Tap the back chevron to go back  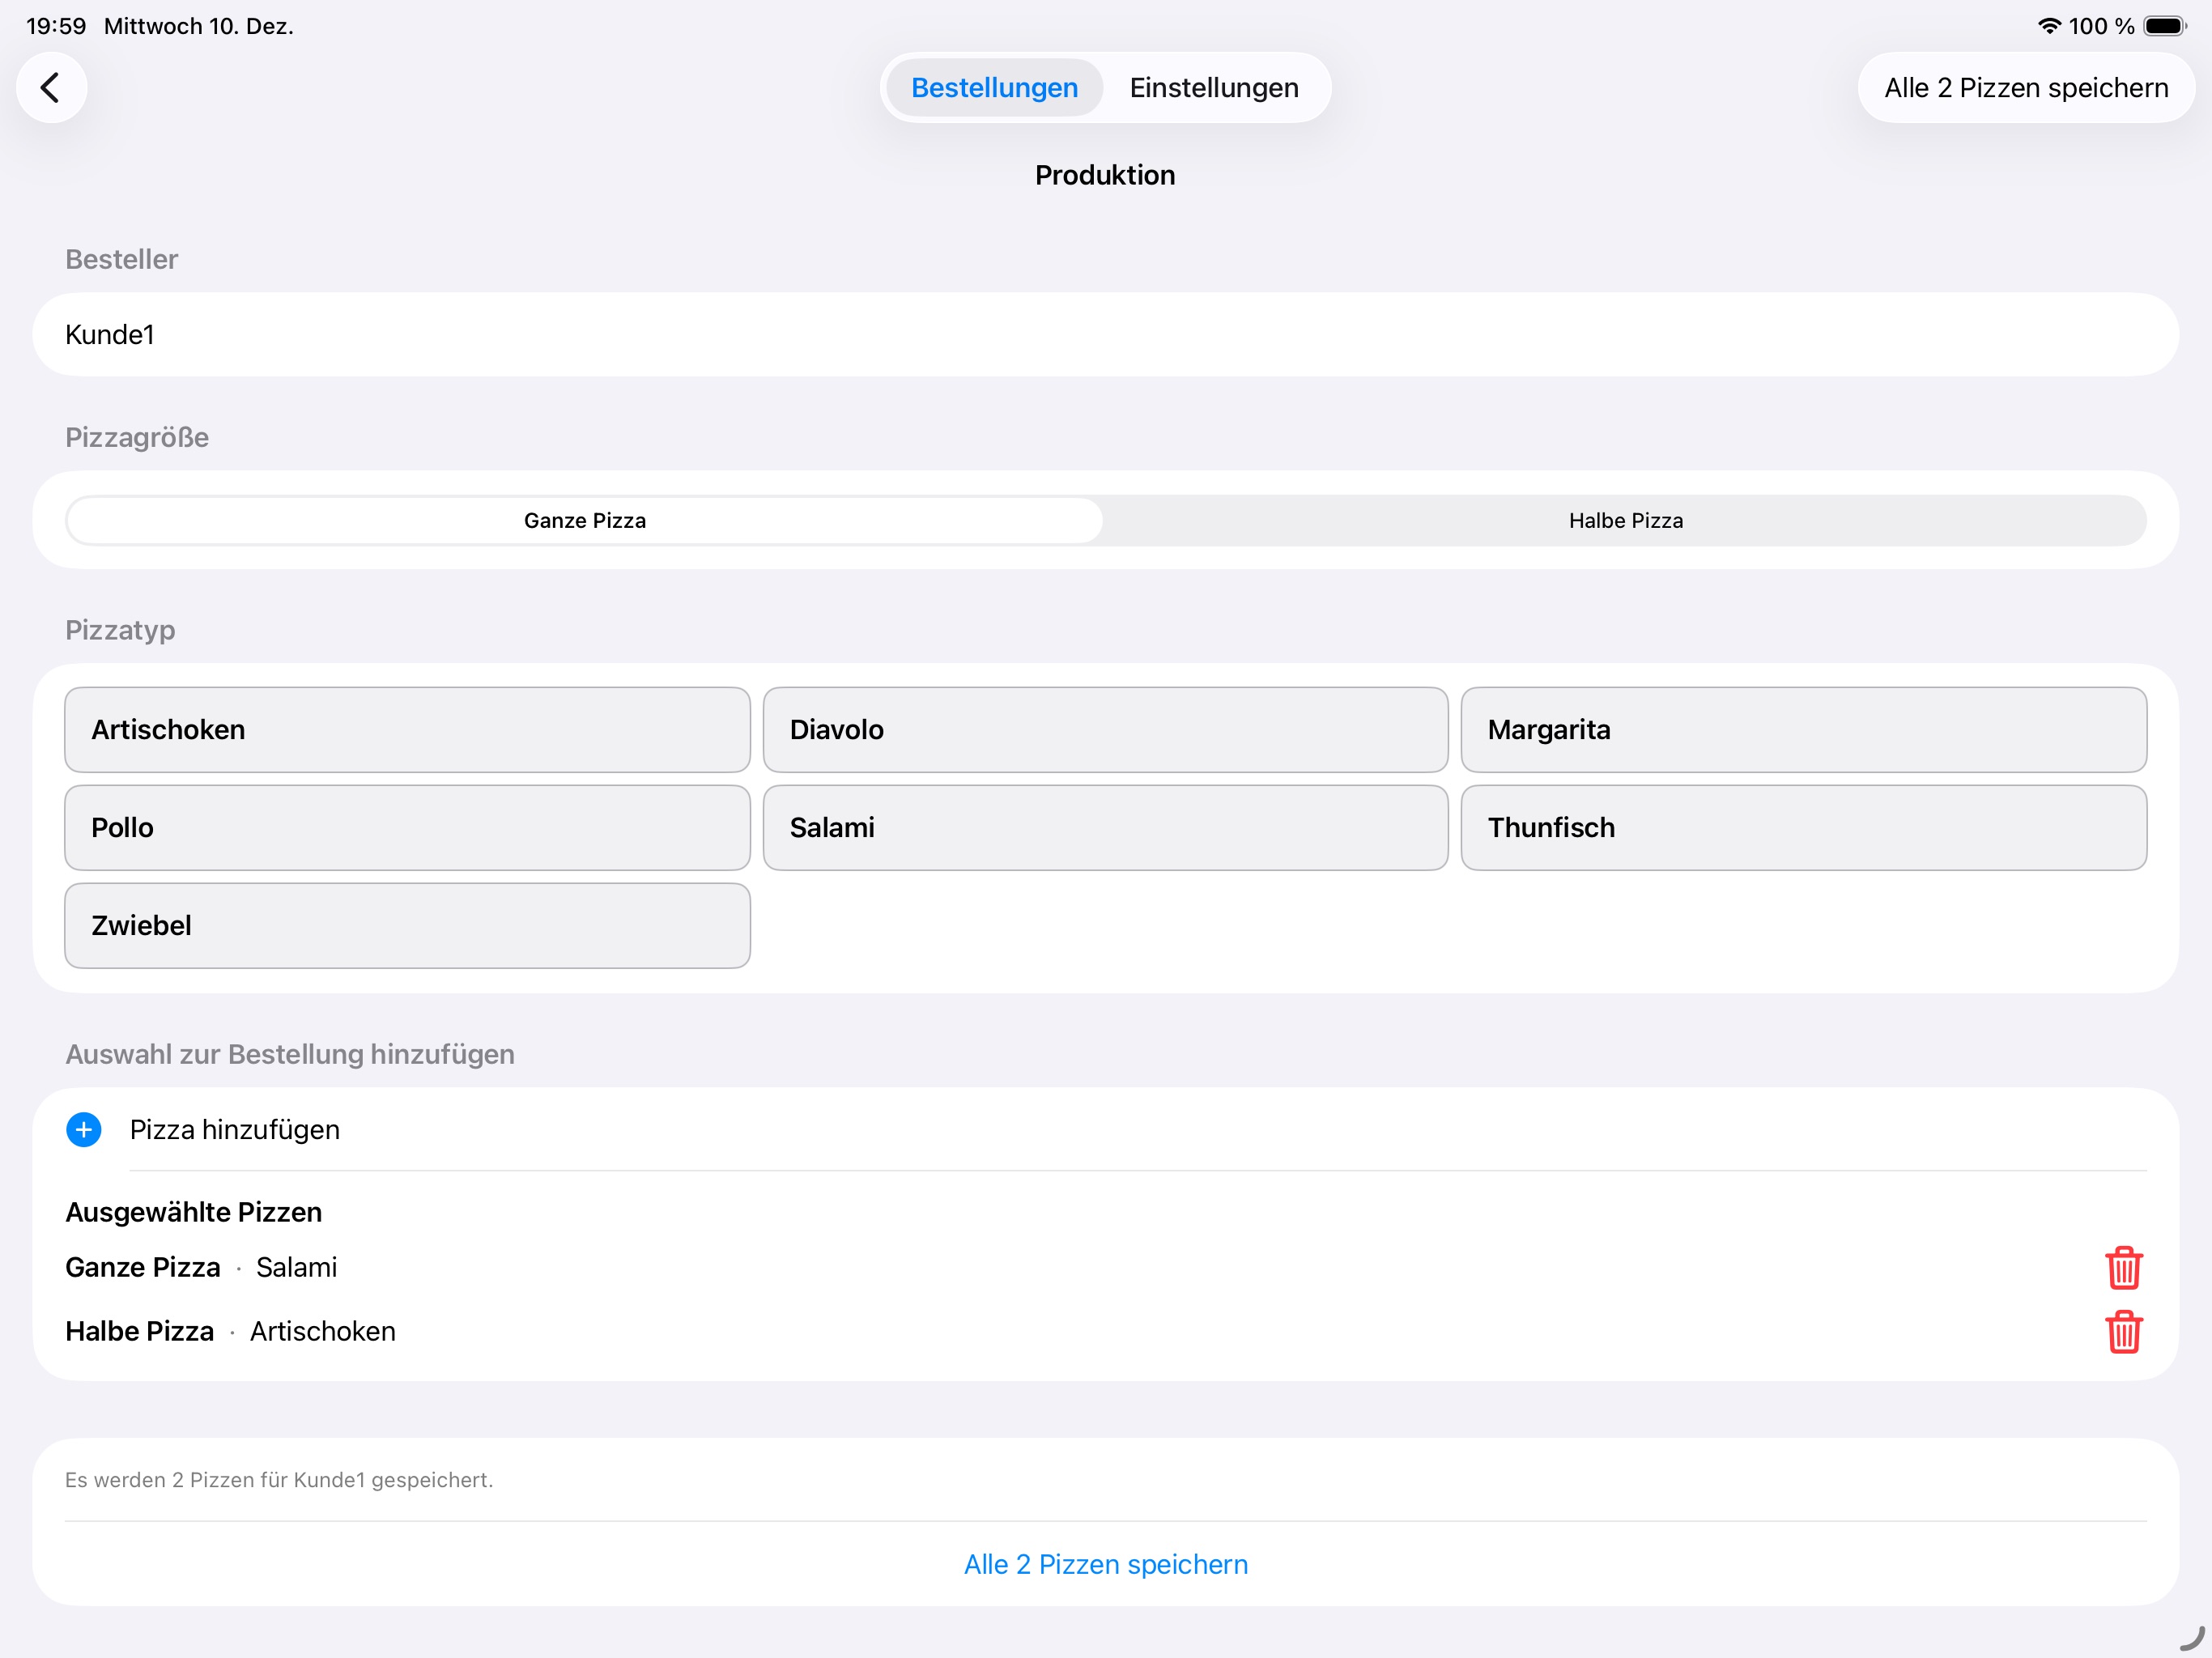coord(51,87)
